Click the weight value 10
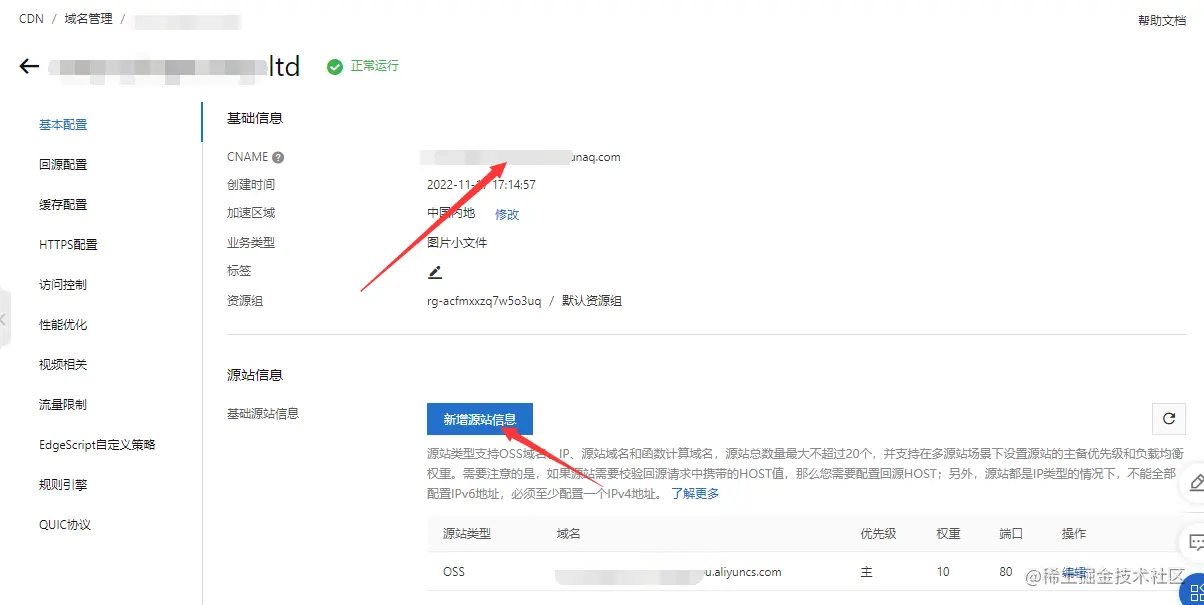1204x605 pixels. (943, 572)
